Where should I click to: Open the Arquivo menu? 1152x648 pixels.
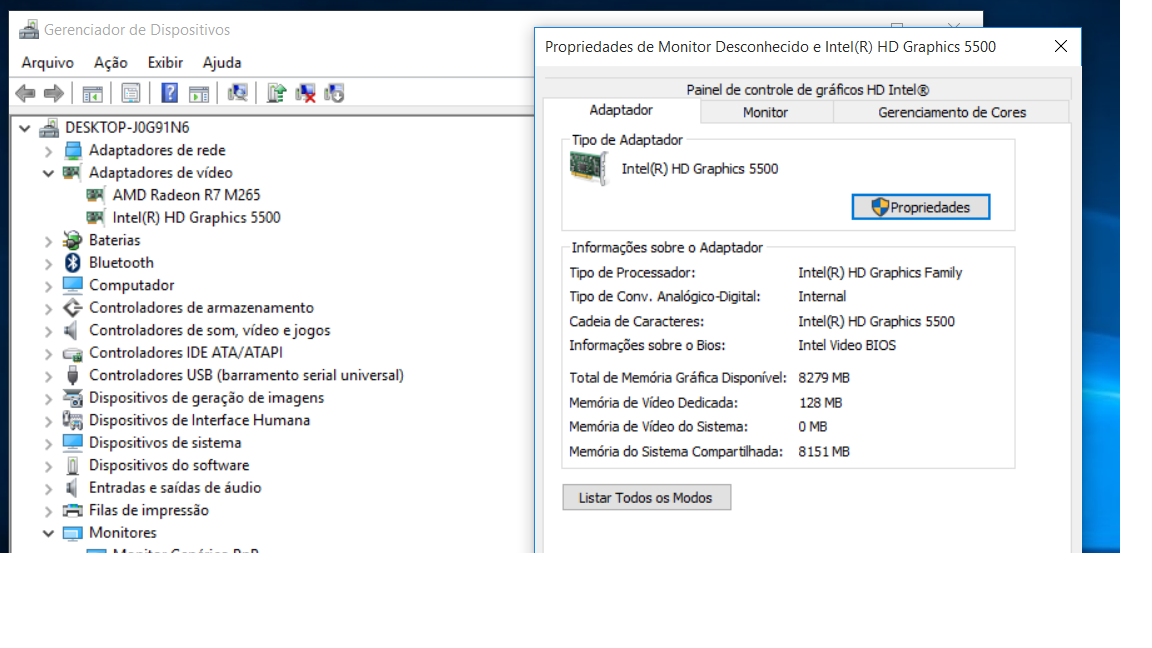48,62
